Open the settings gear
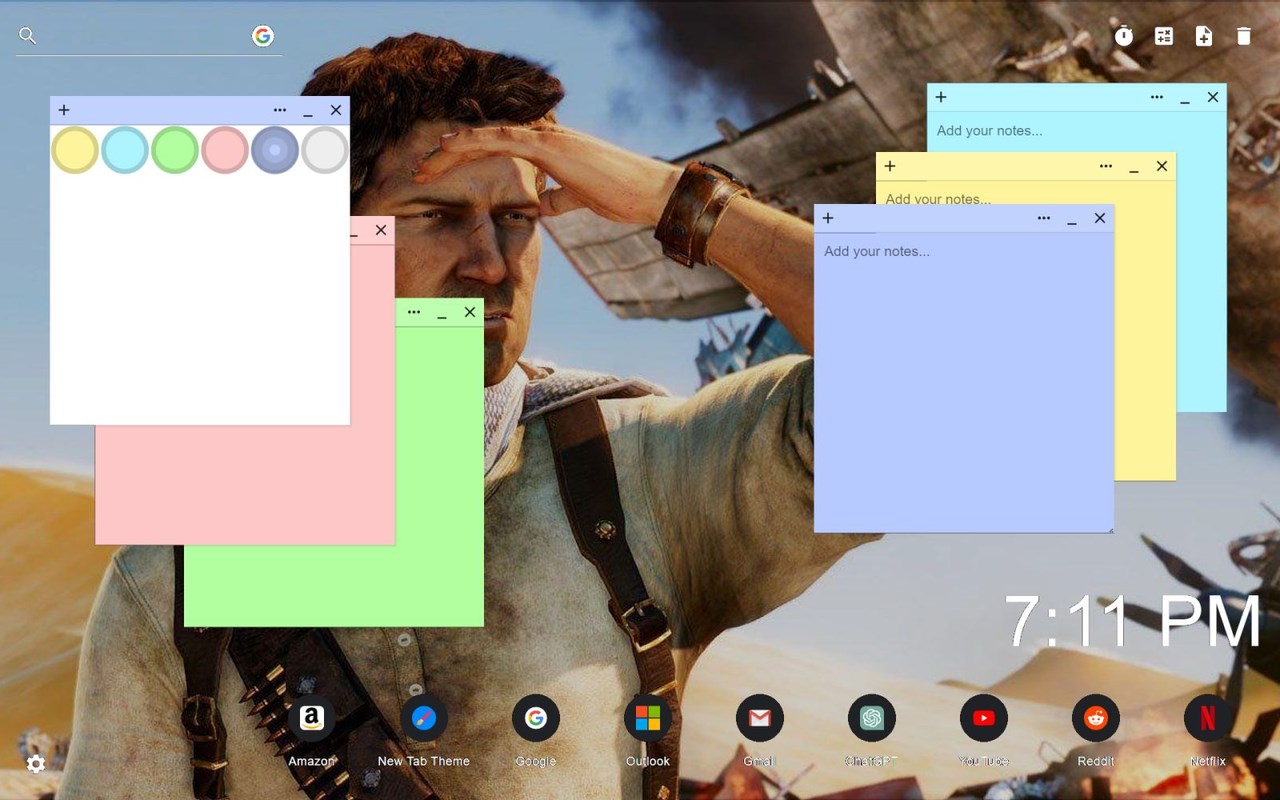Viewport: 1280px width, 800px height. 36,764
